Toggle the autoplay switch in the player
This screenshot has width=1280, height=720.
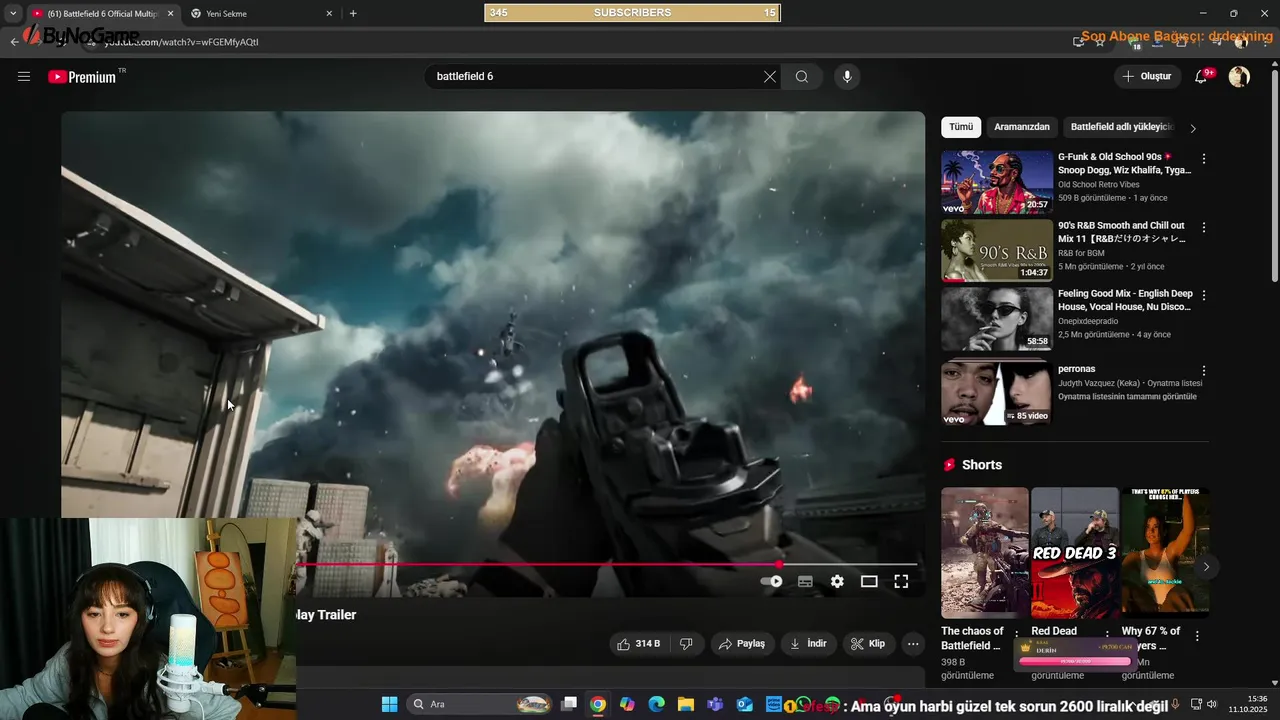(772, 581)
